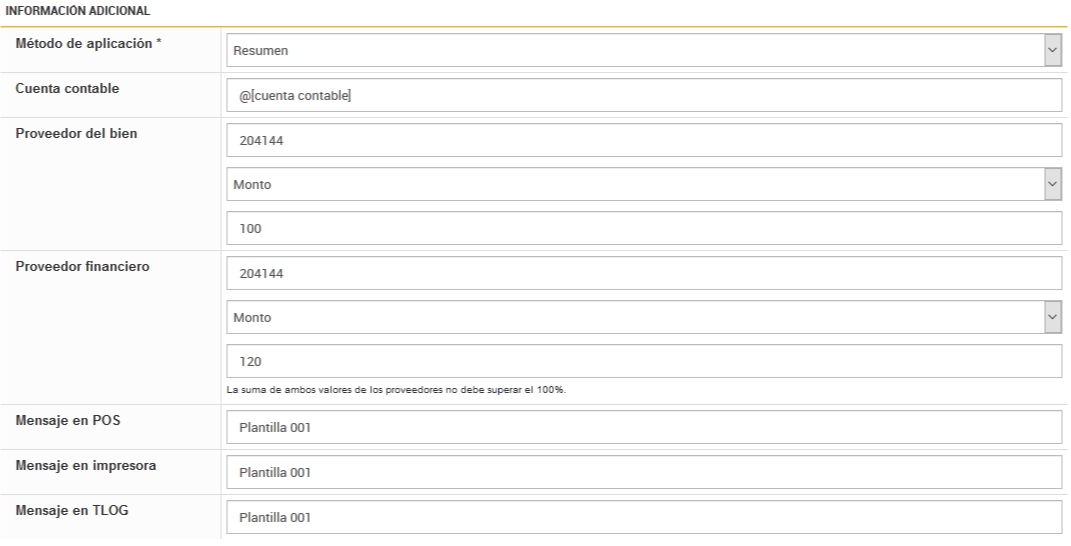Select the Proveedor del bien field containing 100

click(643, 228)
